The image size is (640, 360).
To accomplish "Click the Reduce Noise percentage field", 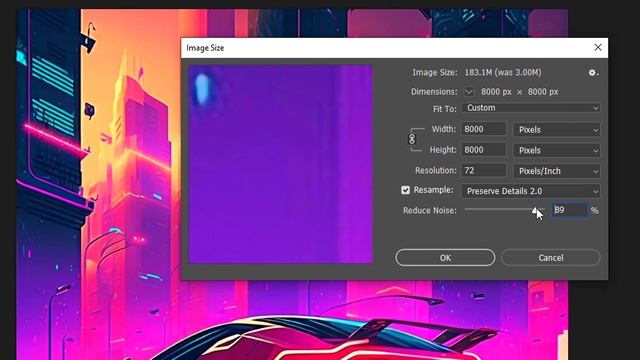I will 570,210.
